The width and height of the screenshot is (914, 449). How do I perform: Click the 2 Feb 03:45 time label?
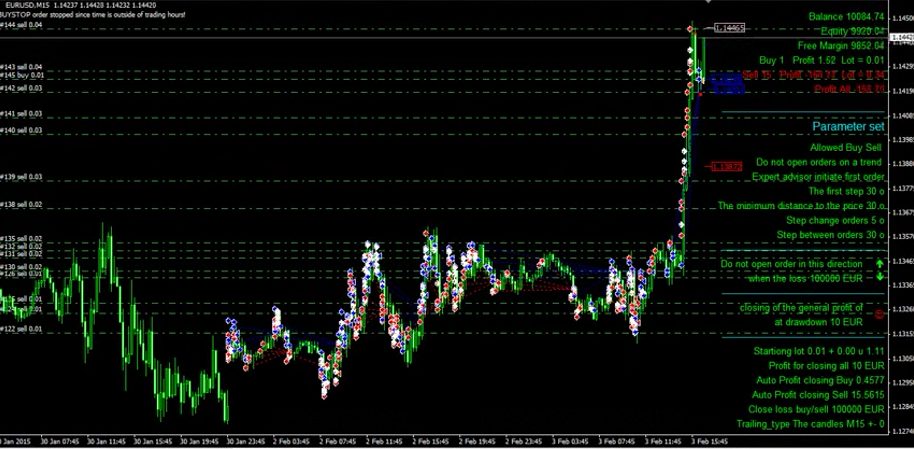290,442
